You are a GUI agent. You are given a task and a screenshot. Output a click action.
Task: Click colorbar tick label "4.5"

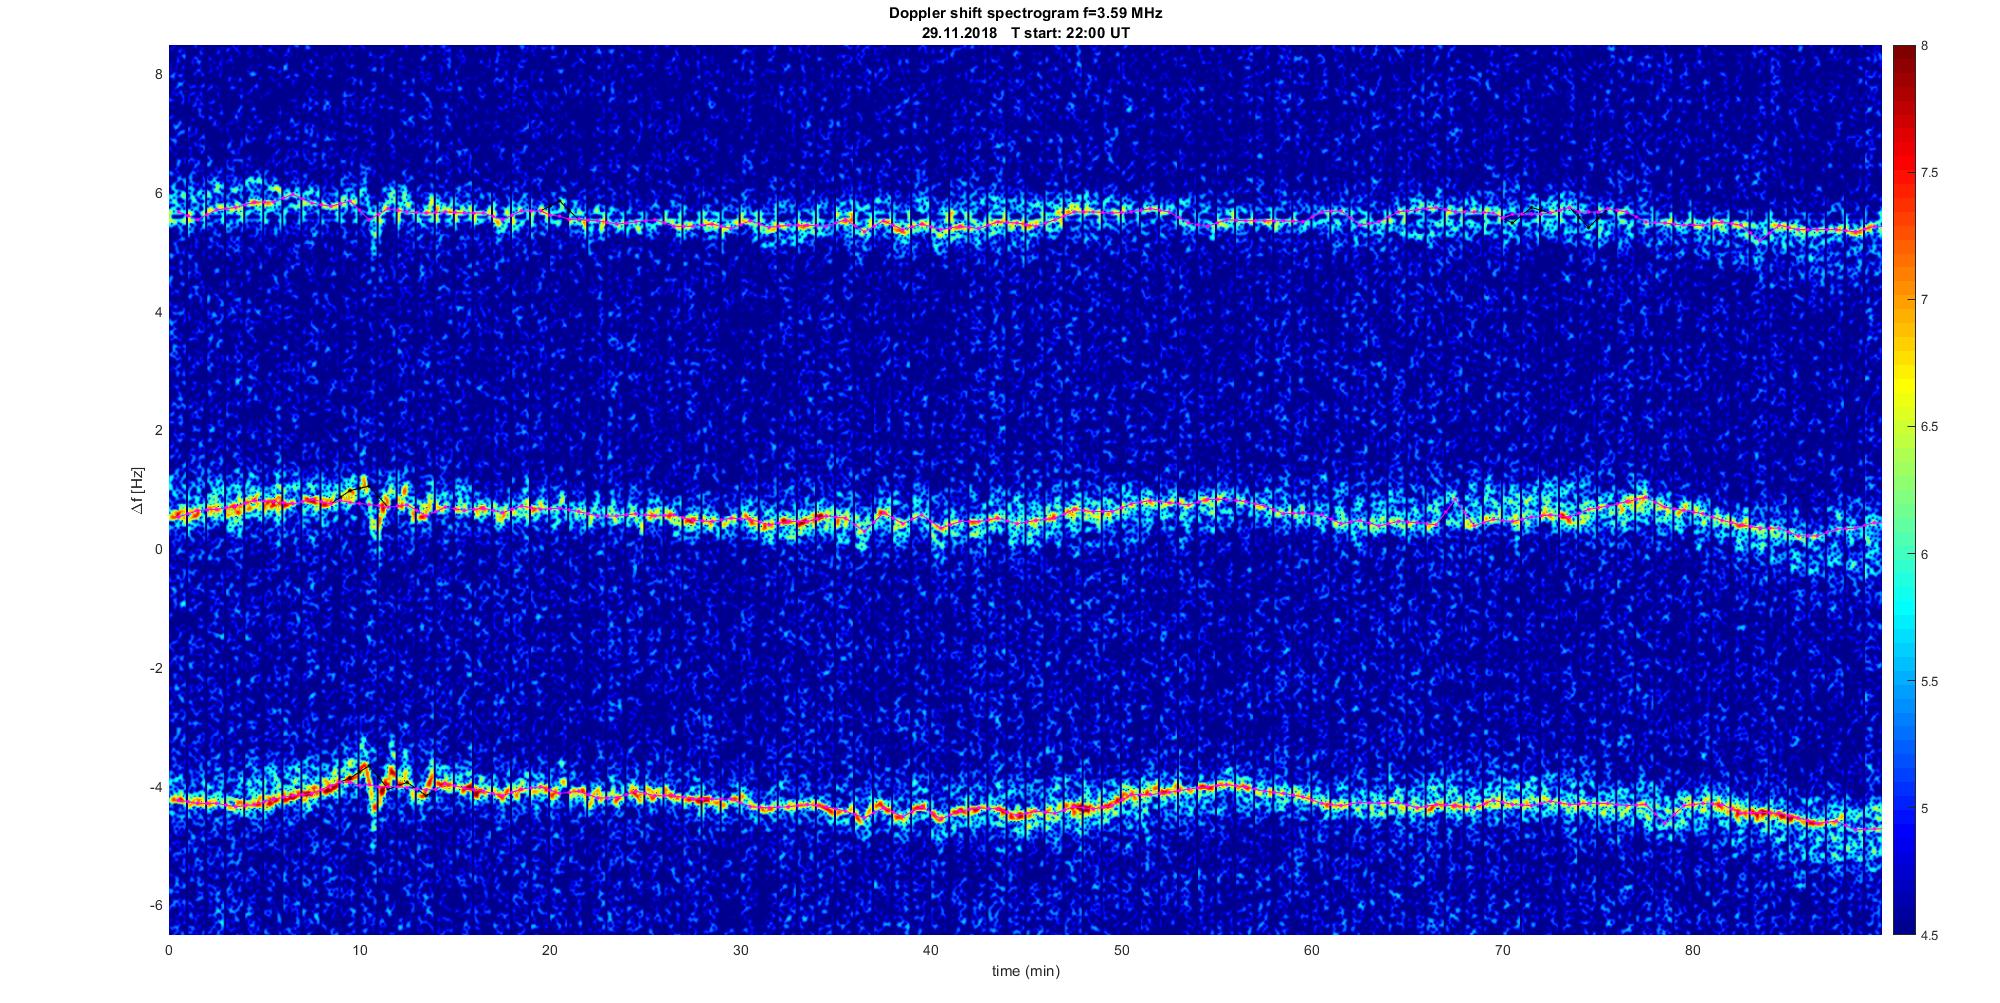point(1929,935)
